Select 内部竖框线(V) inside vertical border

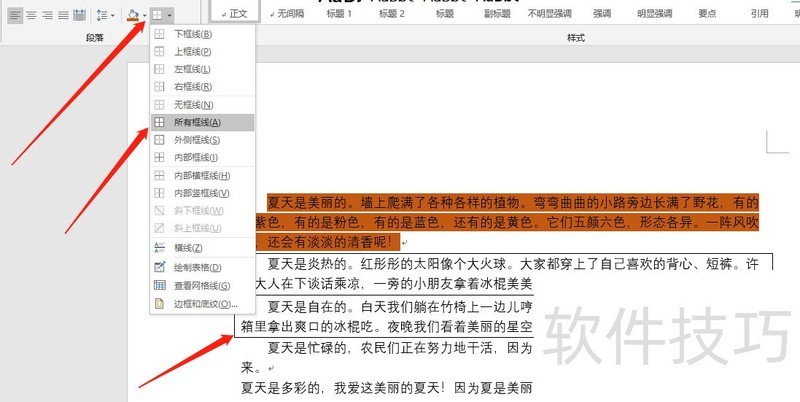203,193
